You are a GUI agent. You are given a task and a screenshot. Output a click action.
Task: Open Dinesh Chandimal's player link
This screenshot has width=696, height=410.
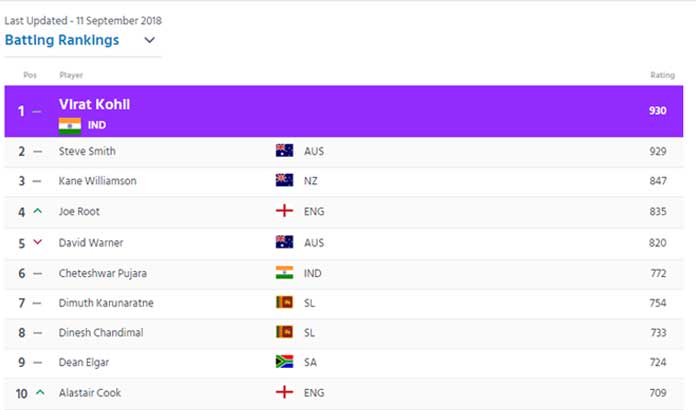[x=101, y=333]
